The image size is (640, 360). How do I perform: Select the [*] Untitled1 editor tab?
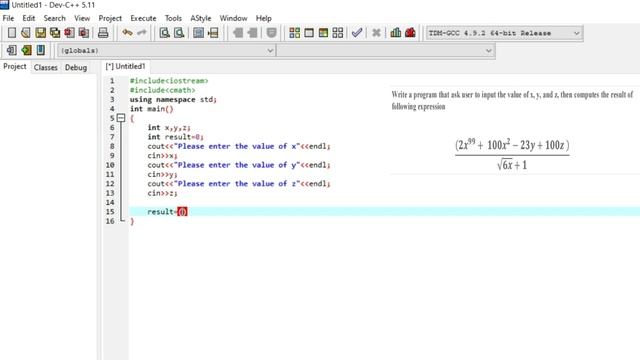point(126,67)
